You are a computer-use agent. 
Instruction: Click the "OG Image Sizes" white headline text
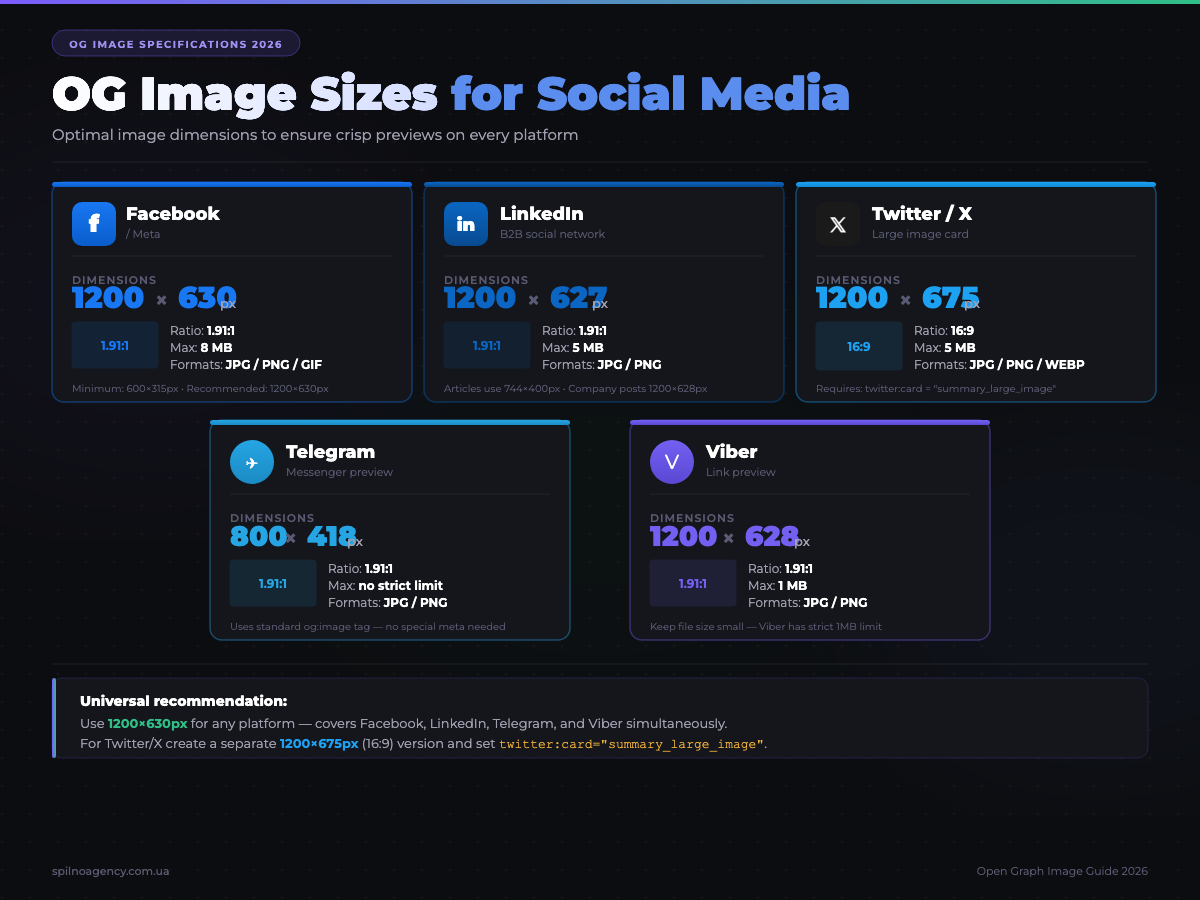245,95
